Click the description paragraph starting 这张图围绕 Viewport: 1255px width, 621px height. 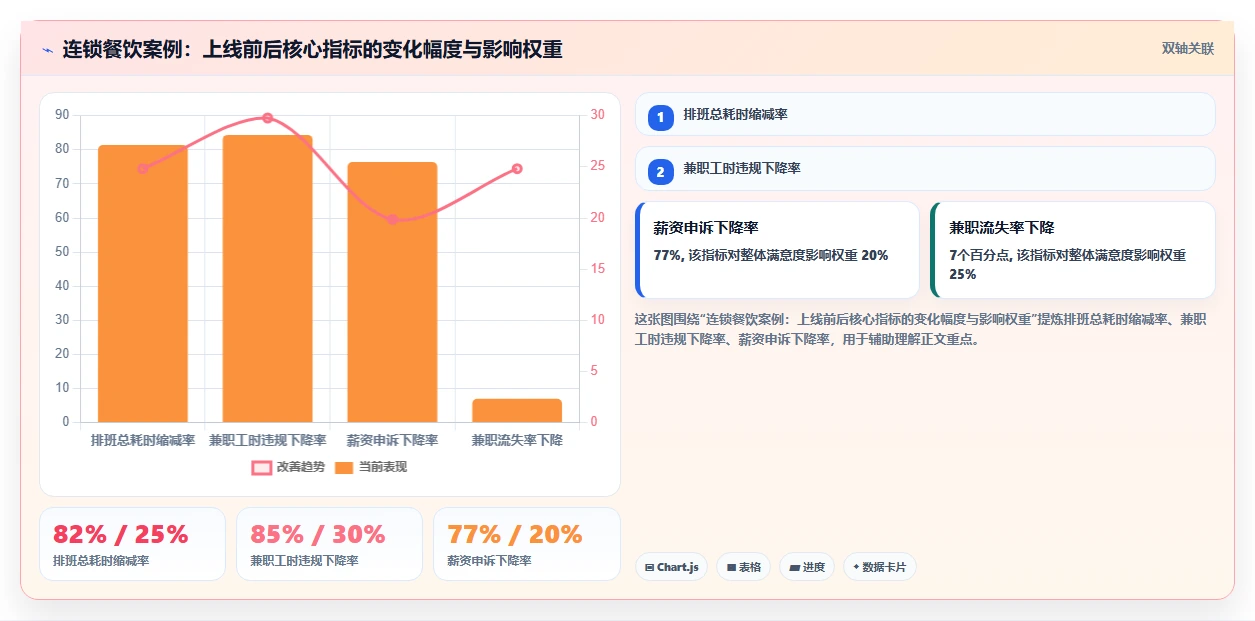click(x=920, y=329)
